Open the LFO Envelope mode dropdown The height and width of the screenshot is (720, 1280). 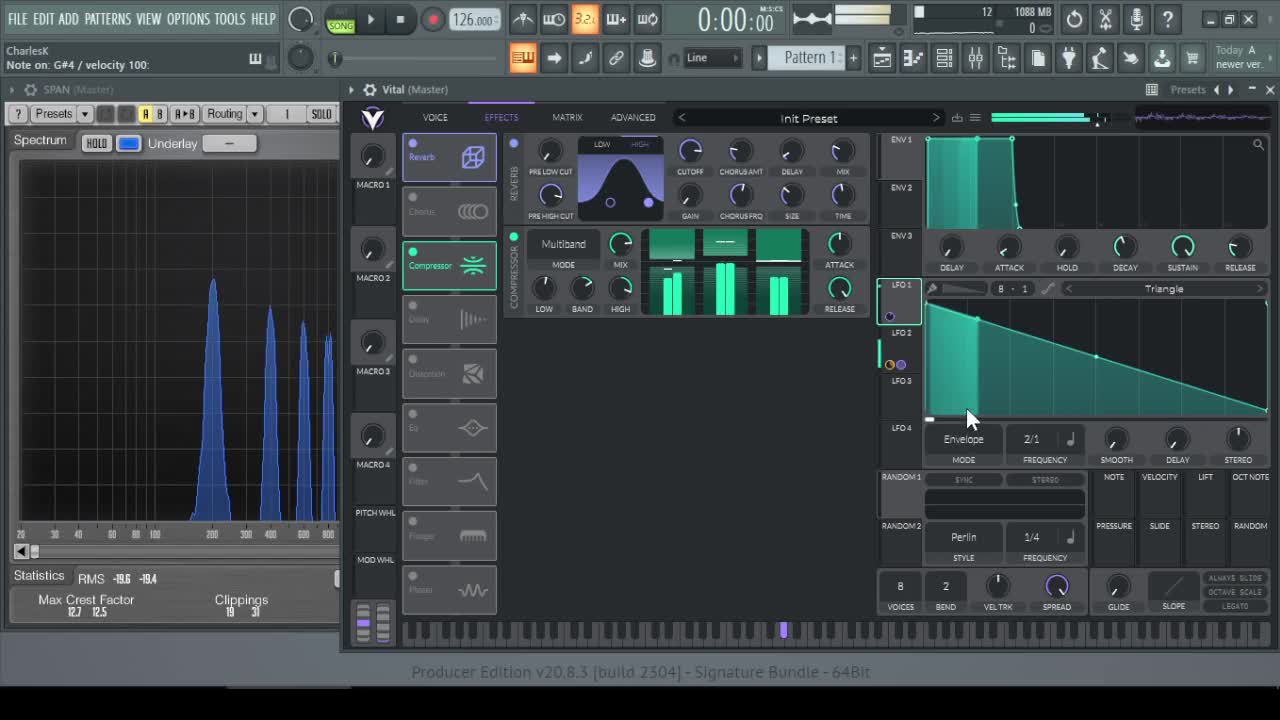(963, 439)
